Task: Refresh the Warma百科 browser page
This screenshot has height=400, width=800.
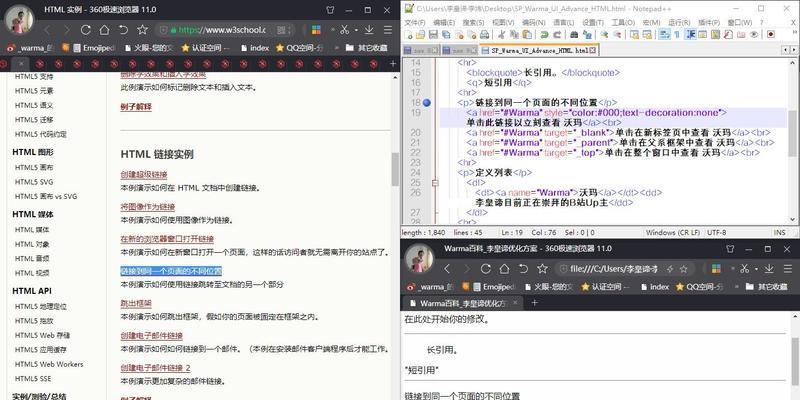Action: pyautogui.click(x=486, y=268)
